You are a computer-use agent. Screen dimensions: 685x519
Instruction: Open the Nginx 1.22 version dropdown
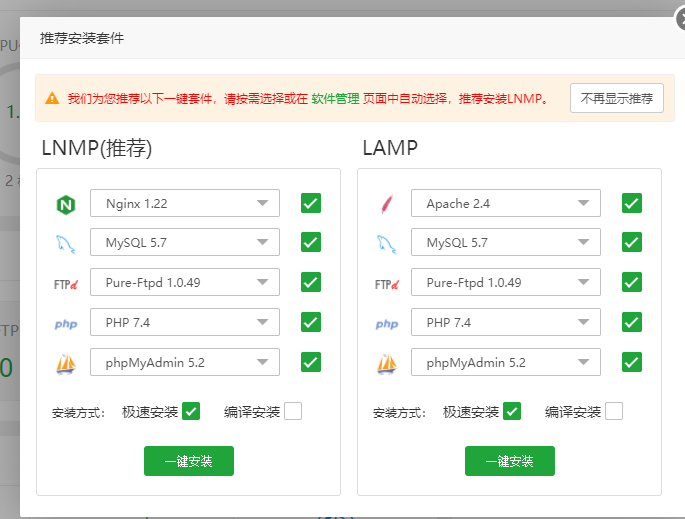tap(185, 203)
